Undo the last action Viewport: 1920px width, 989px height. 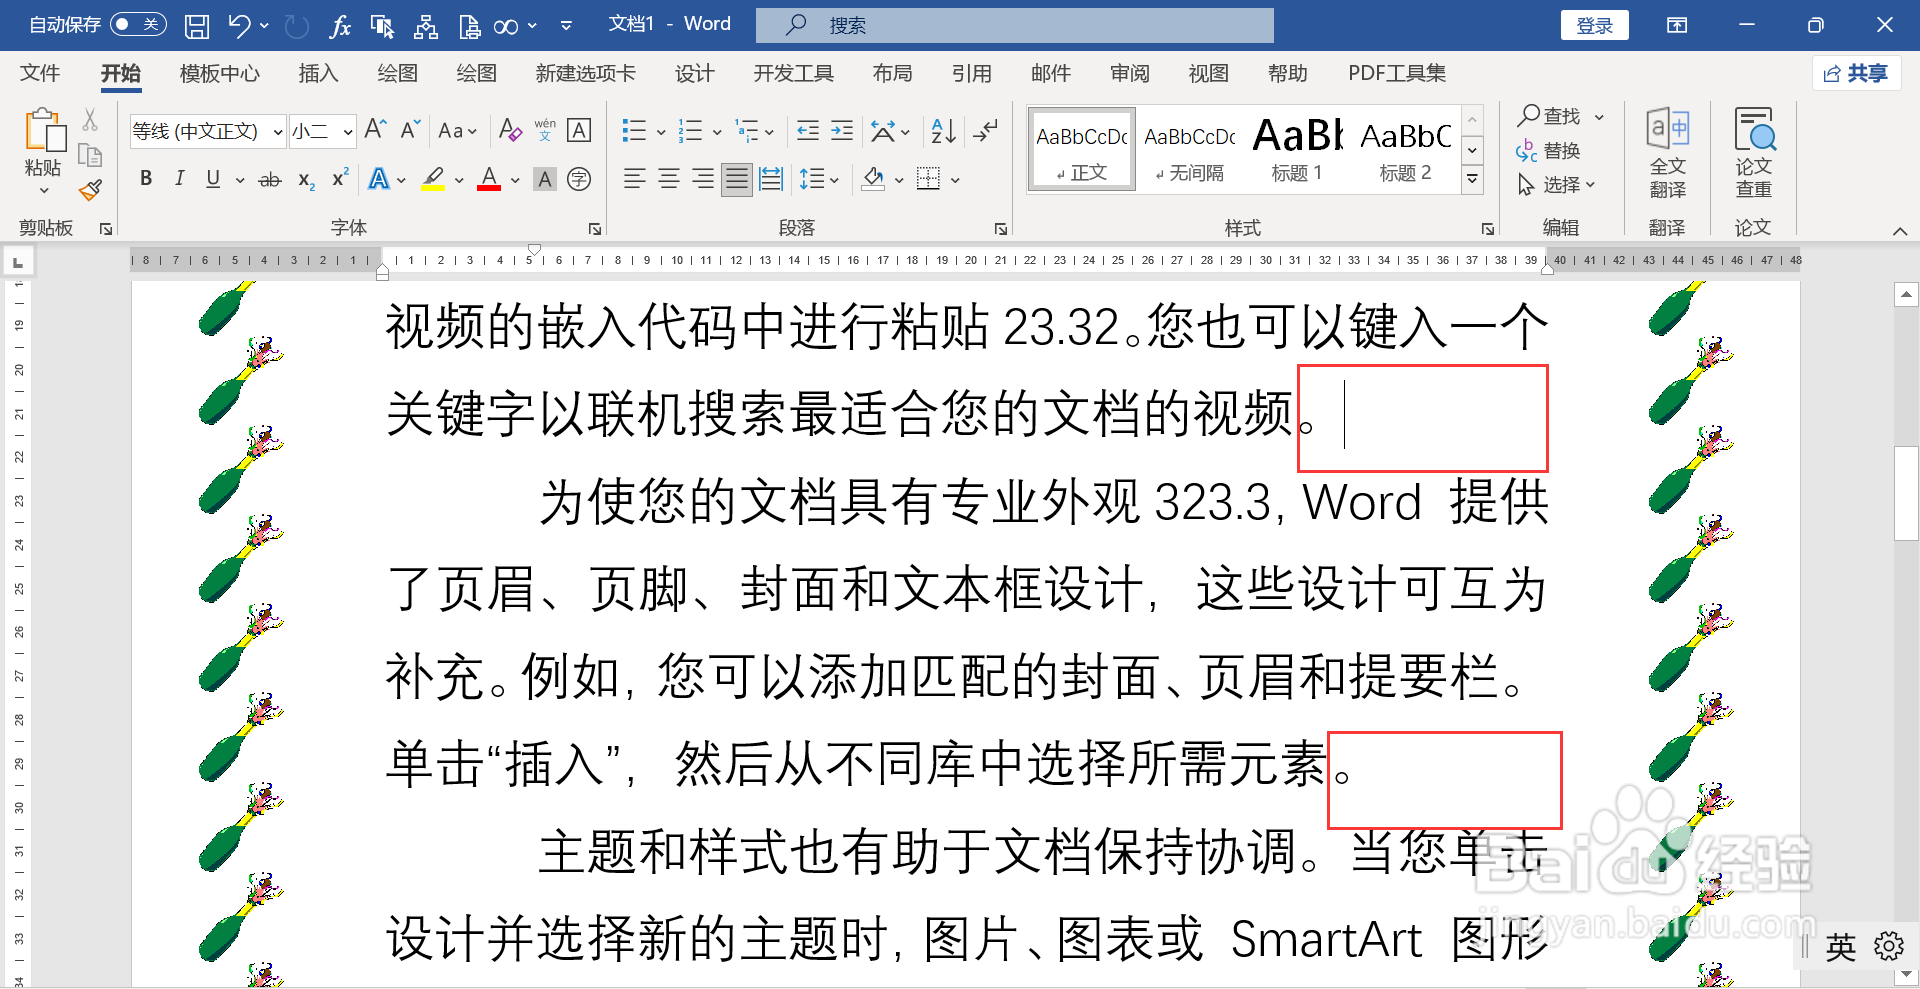point(239,26)
